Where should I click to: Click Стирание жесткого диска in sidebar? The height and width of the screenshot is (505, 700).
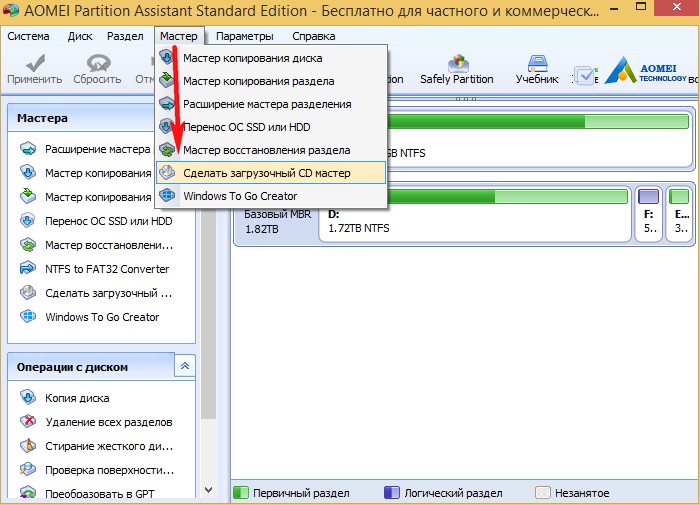[108, 446]
